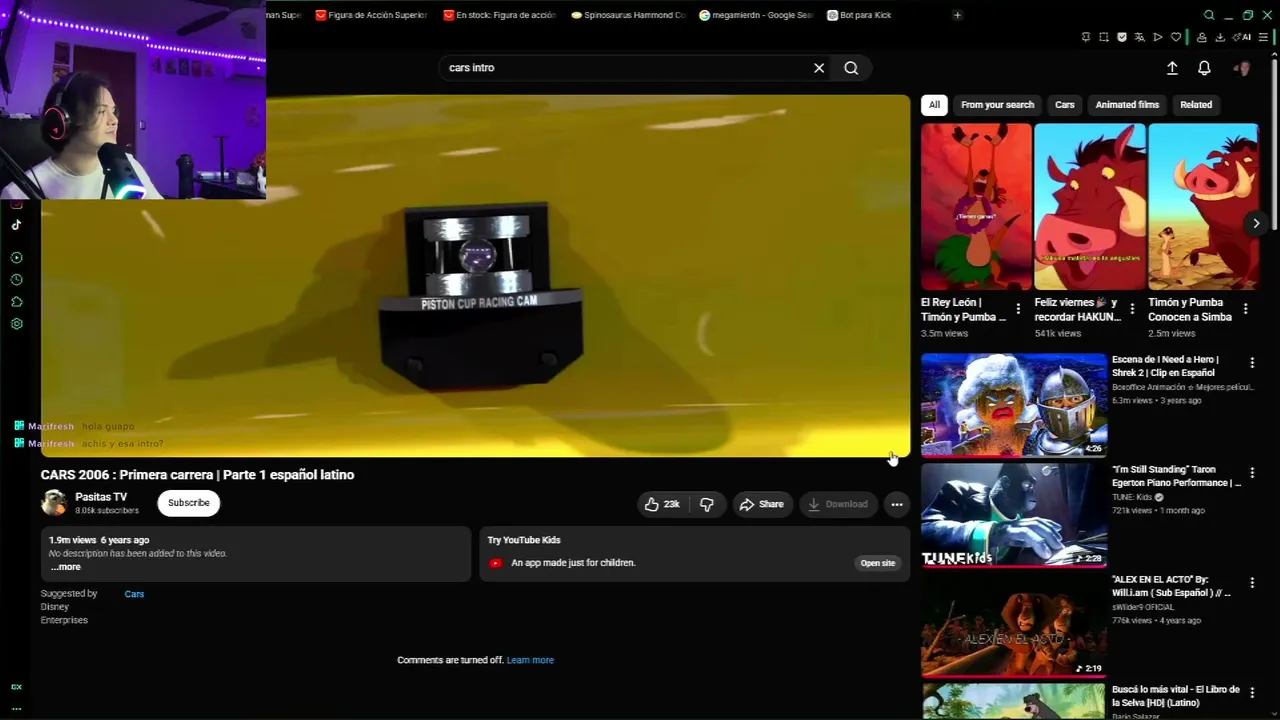Follow the Learn more comments link
This screenshot has height=720, width=1280.
(530, 660)
